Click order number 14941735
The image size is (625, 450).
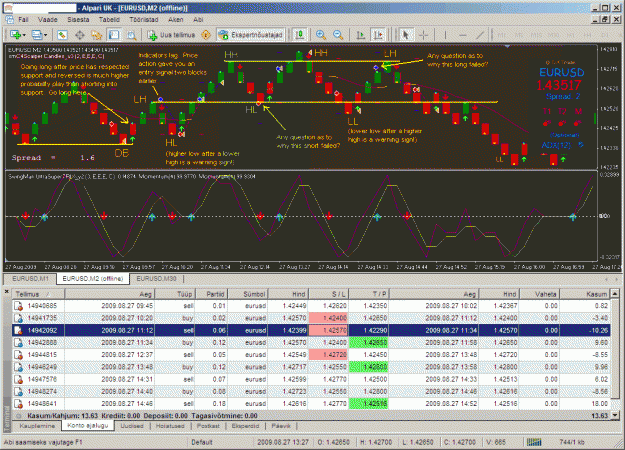42,318
